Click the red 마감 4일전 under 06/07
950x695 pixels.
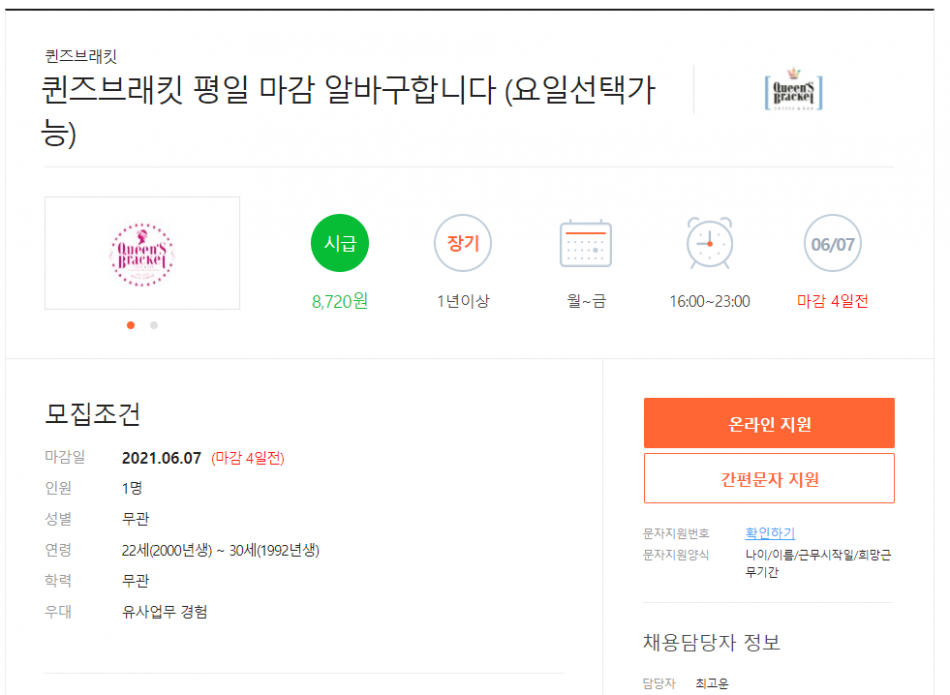[x=832, y=301]
